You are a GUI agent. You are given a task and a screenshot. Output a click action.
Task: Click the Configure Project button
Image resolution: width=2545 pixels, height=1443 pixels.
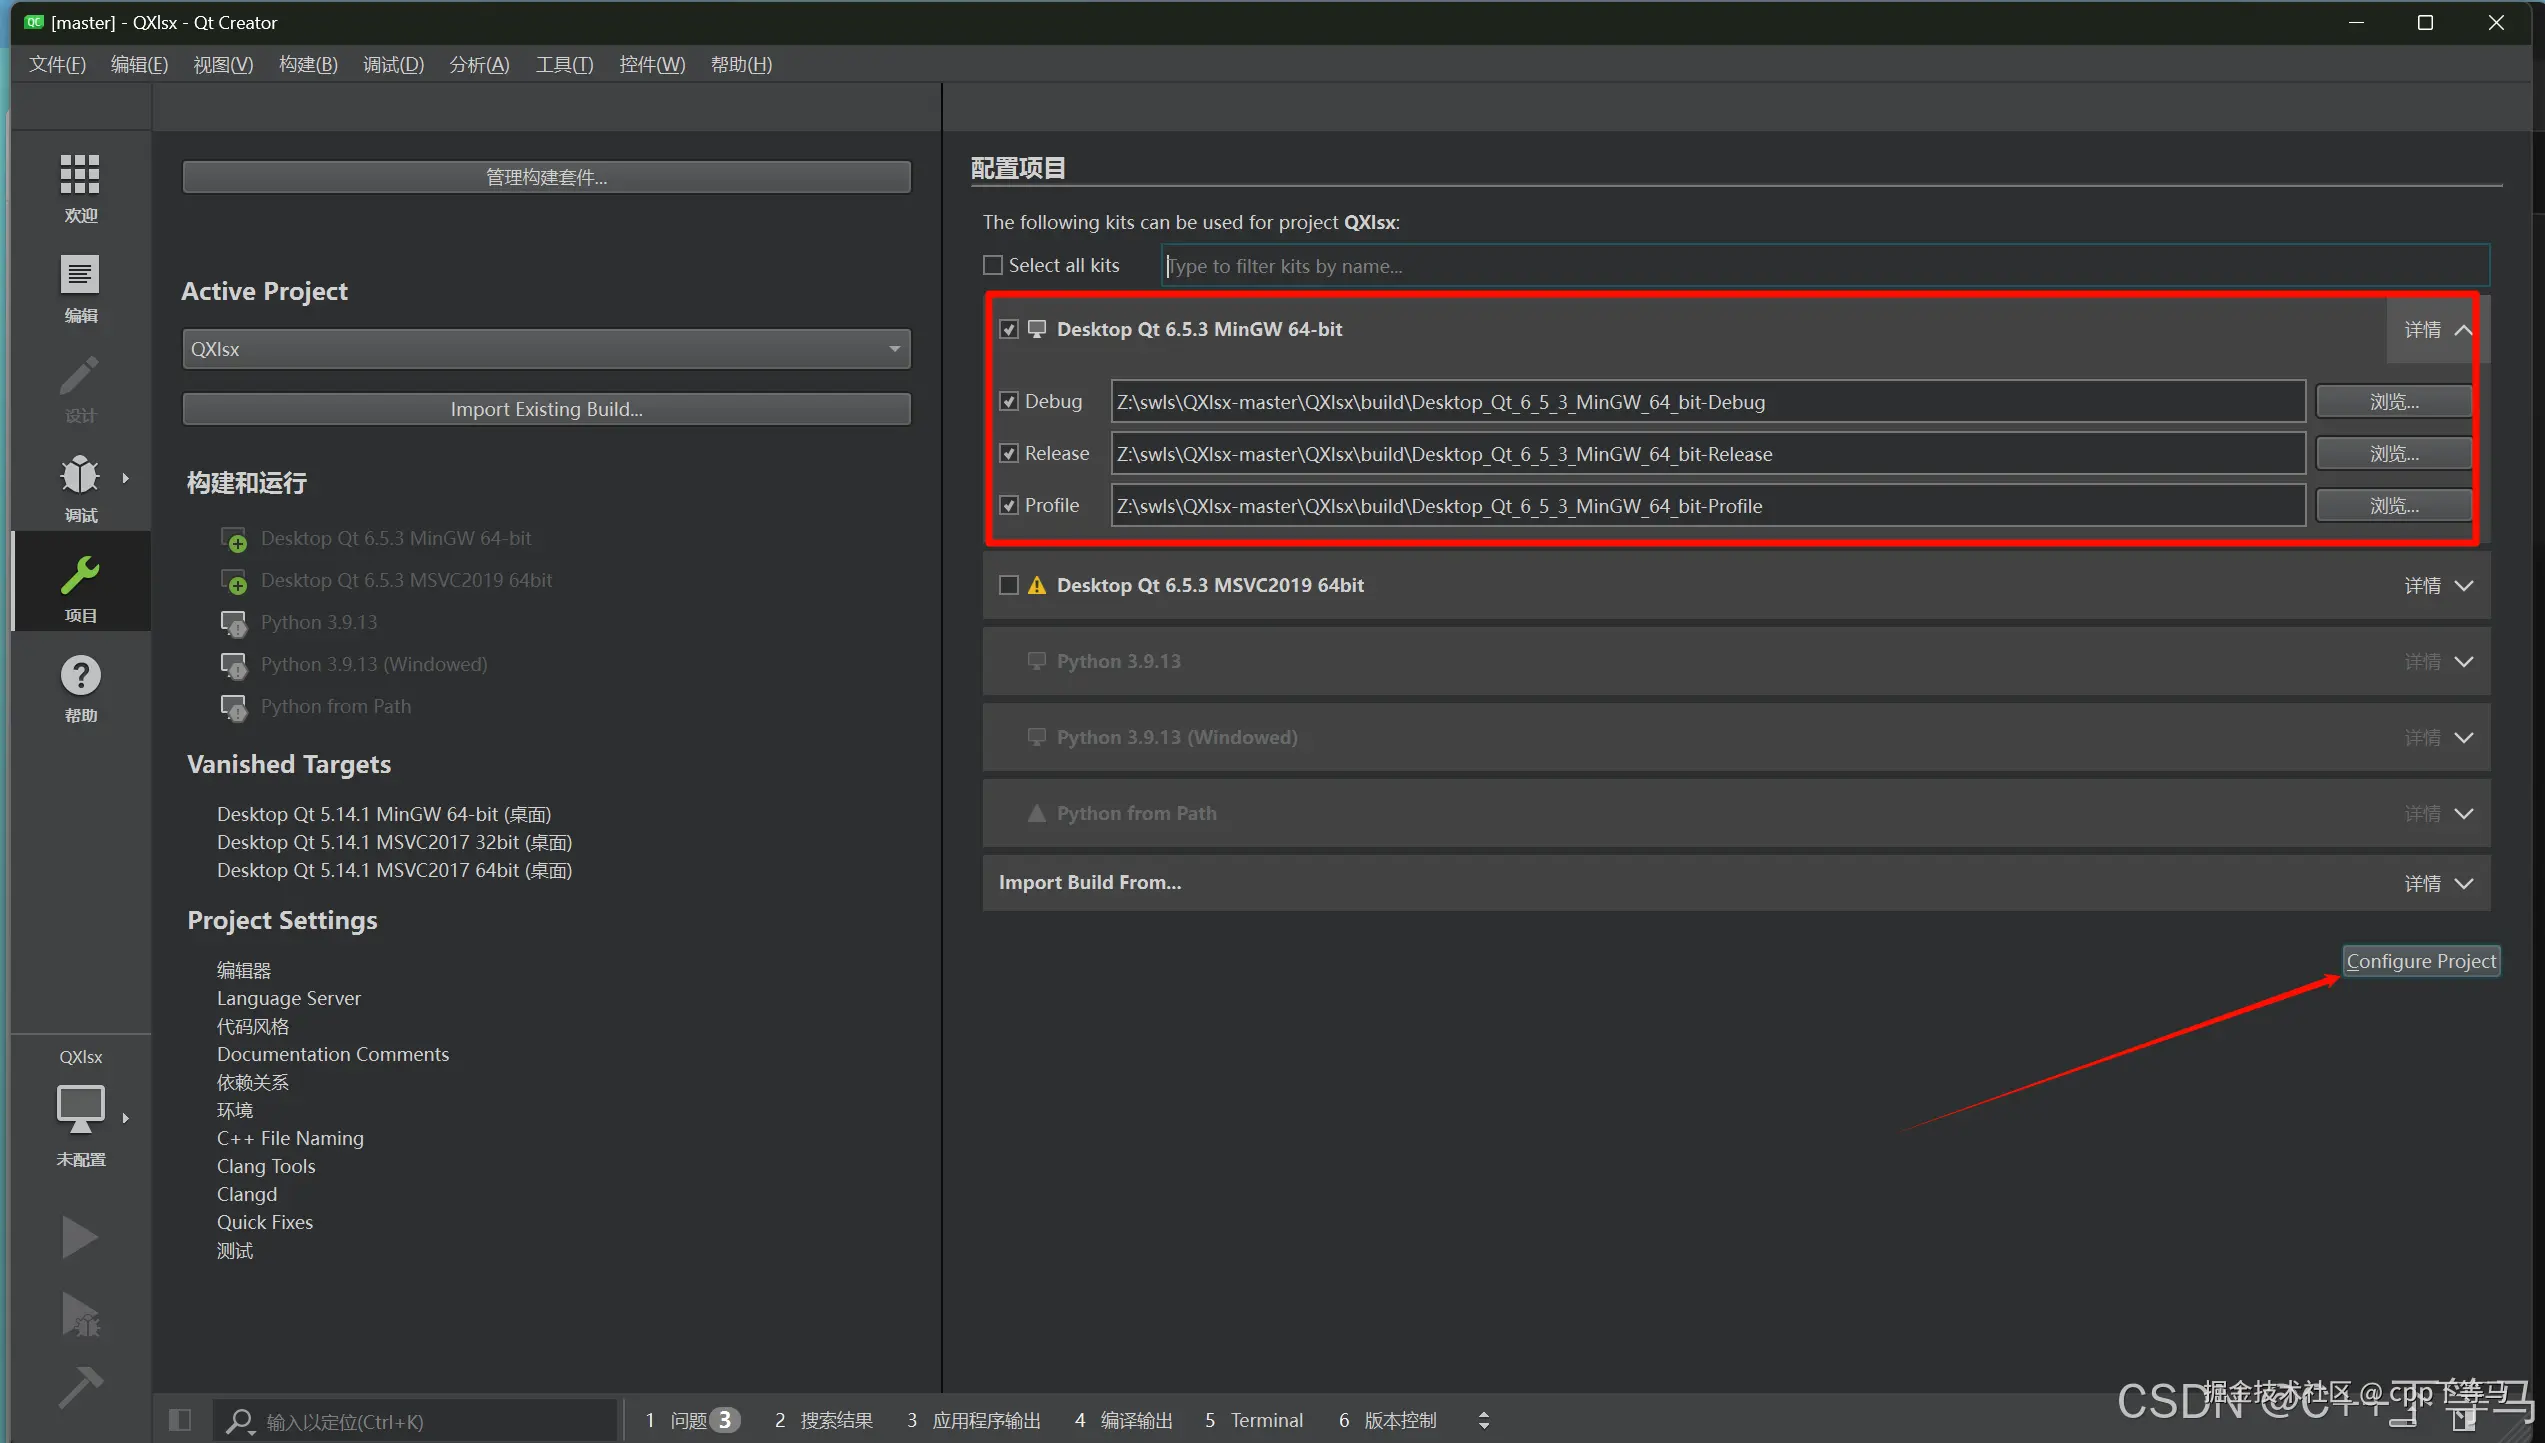coord(2420,961)
